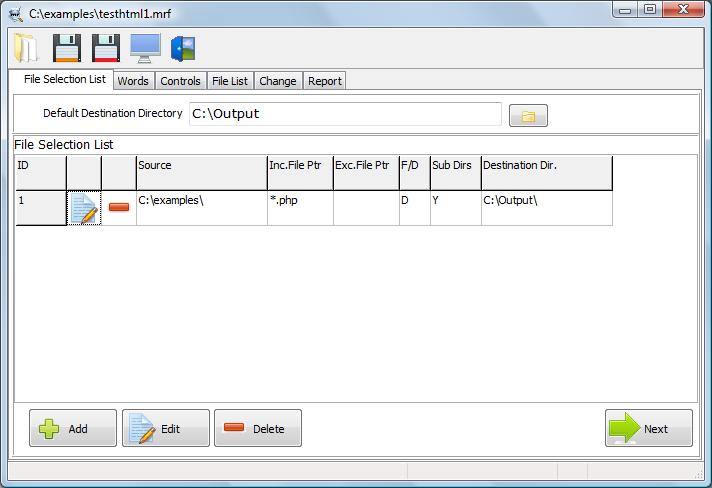Screen dimensions: 712x488
Task: Open the Controls tab
Action: coord(180,81)
